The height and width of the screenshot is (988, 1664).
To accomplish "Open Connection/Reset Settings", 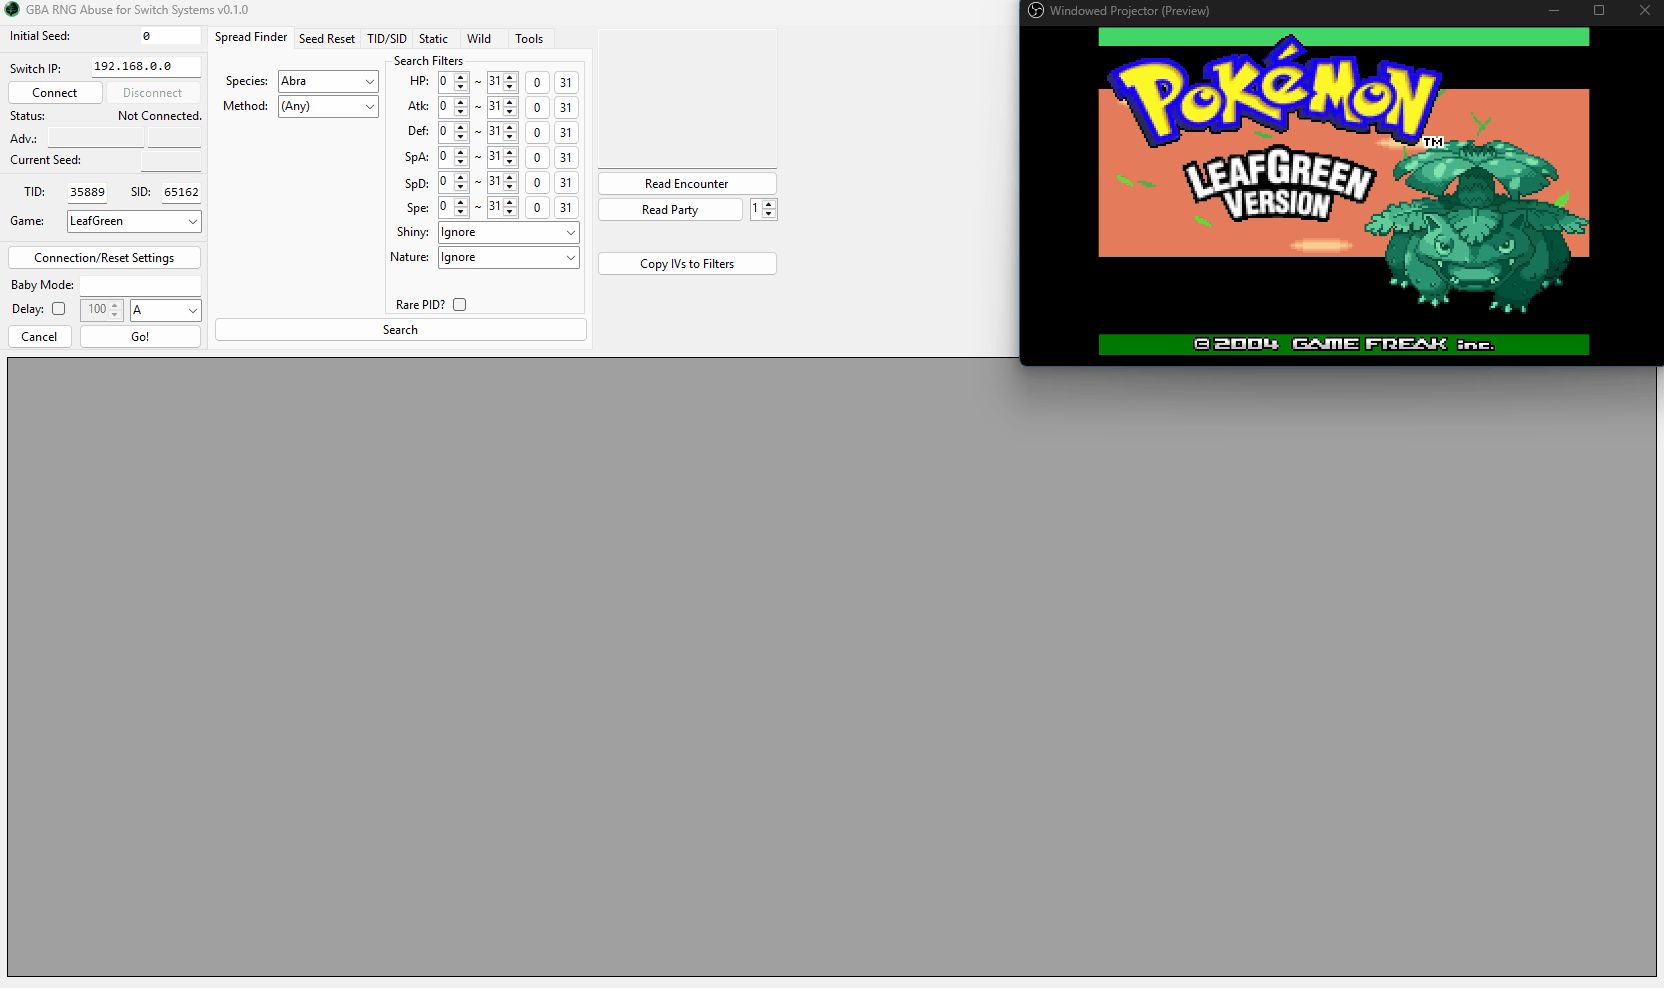I will [x=104, y=258].
